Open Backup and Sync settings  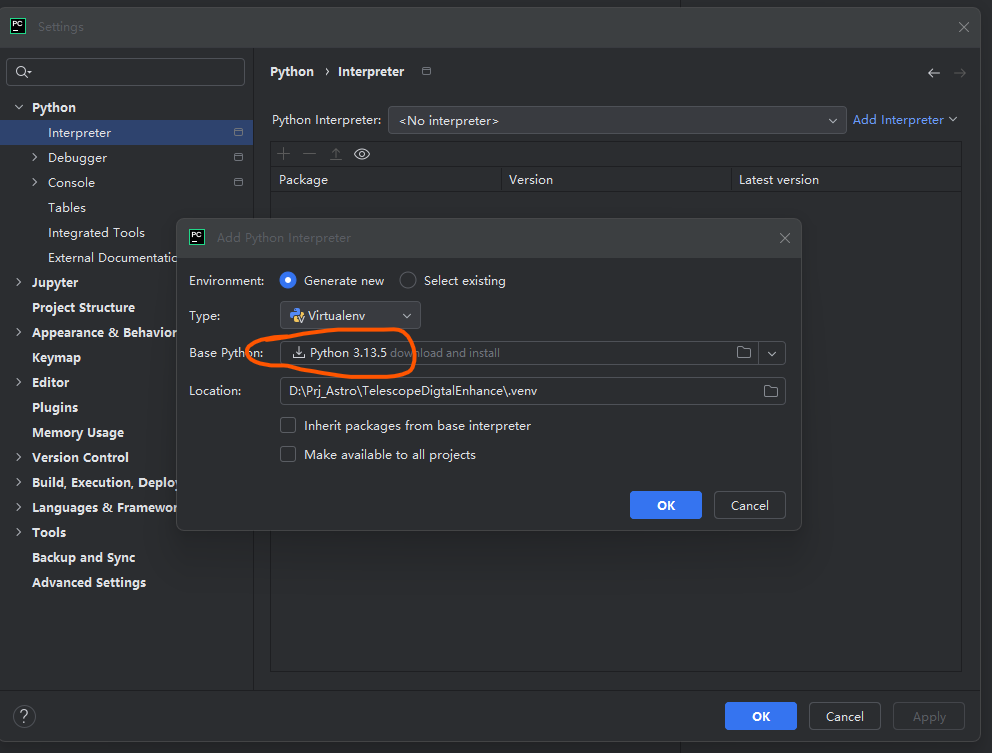click(84, 557)
